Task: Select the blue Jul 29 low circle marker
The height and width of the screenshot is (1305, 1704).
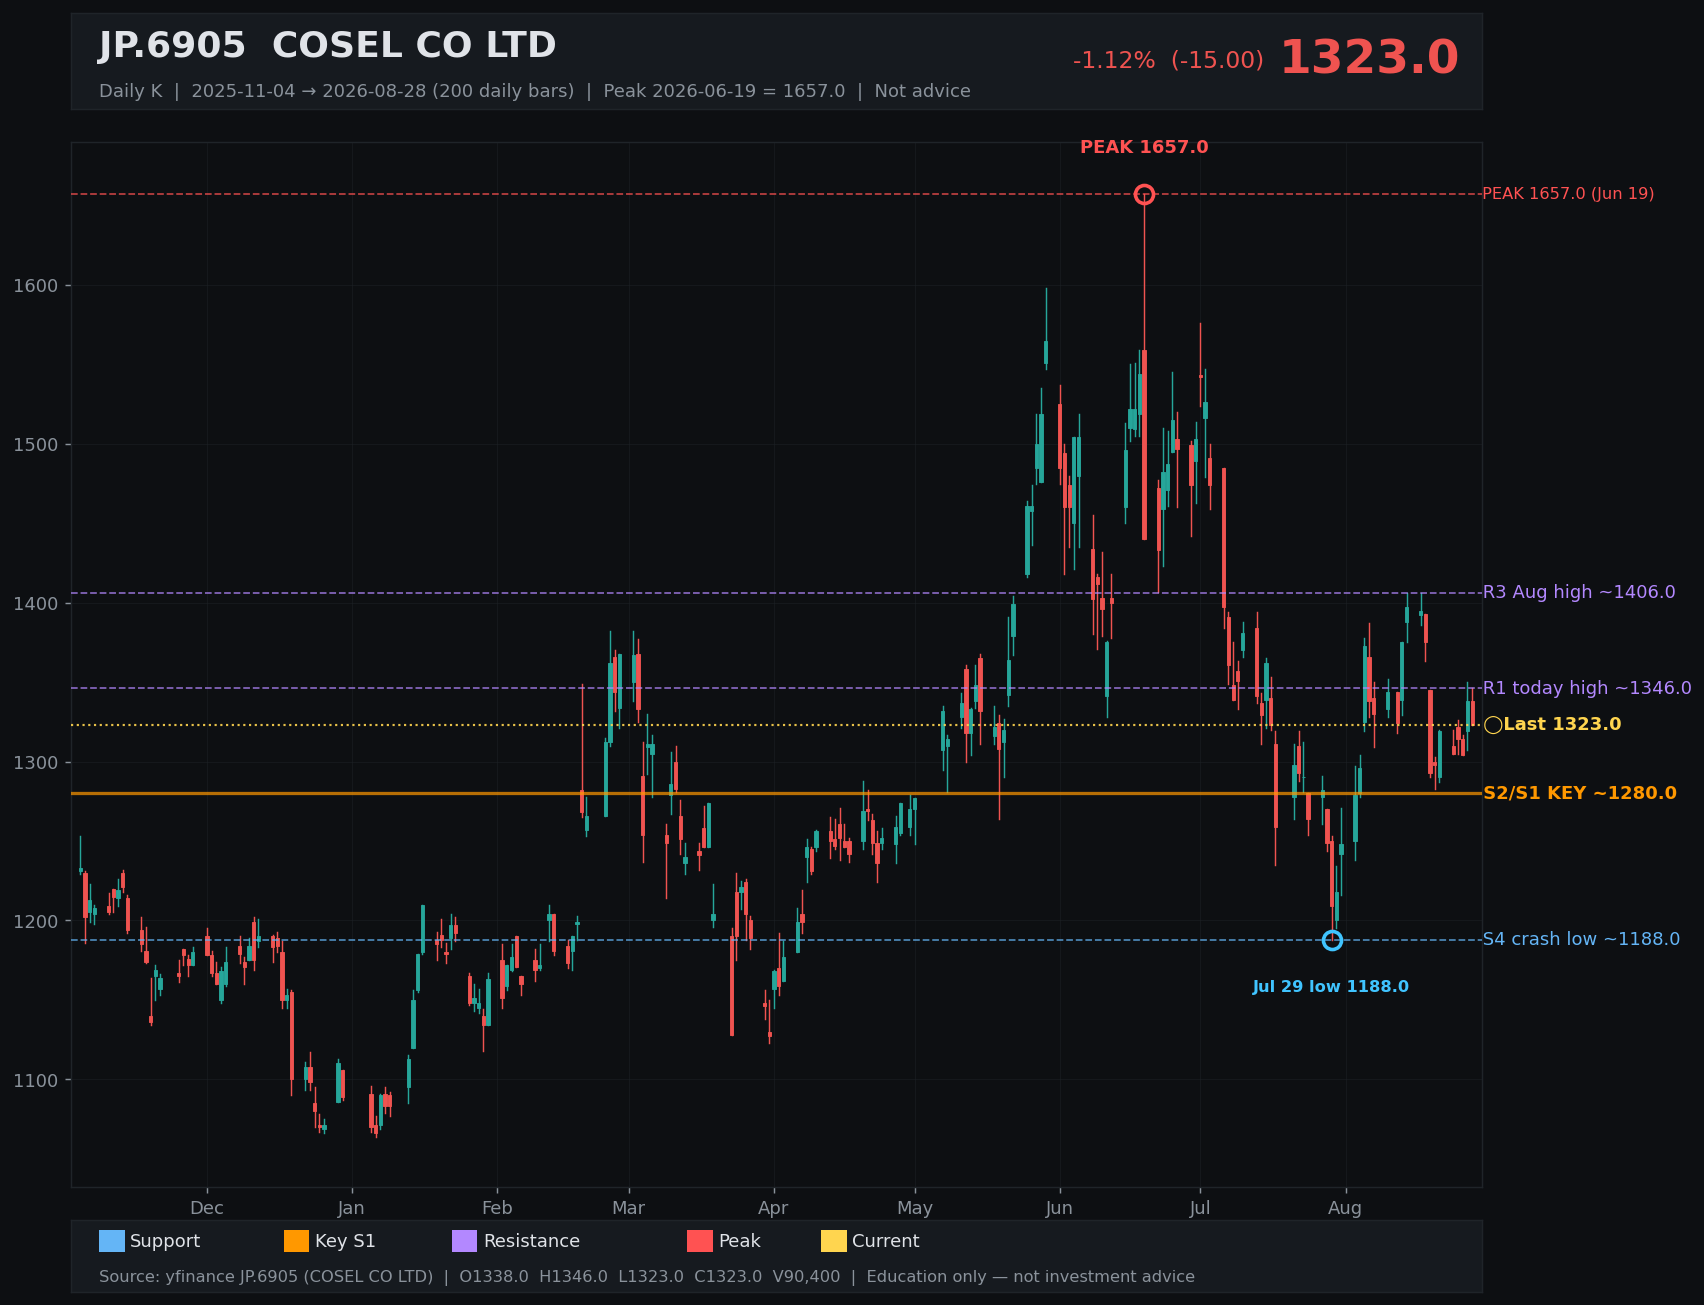Action: coord(1332,940)
